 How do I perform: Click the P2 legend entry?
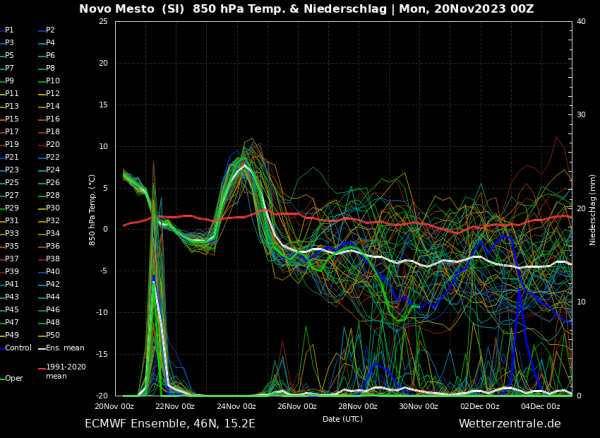[x=47, y=30]
